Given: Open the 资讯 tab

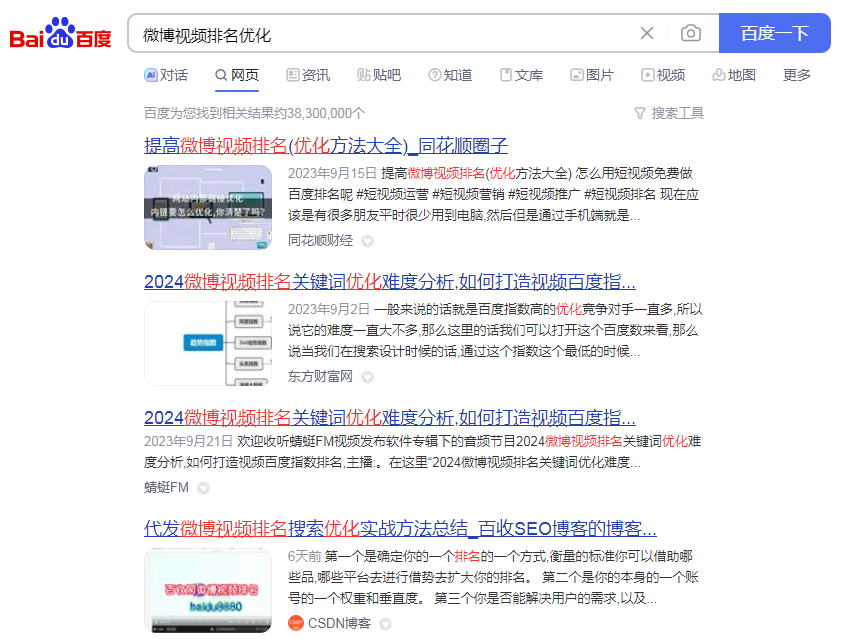Looking at the screenshot, I should coord(308,75).
